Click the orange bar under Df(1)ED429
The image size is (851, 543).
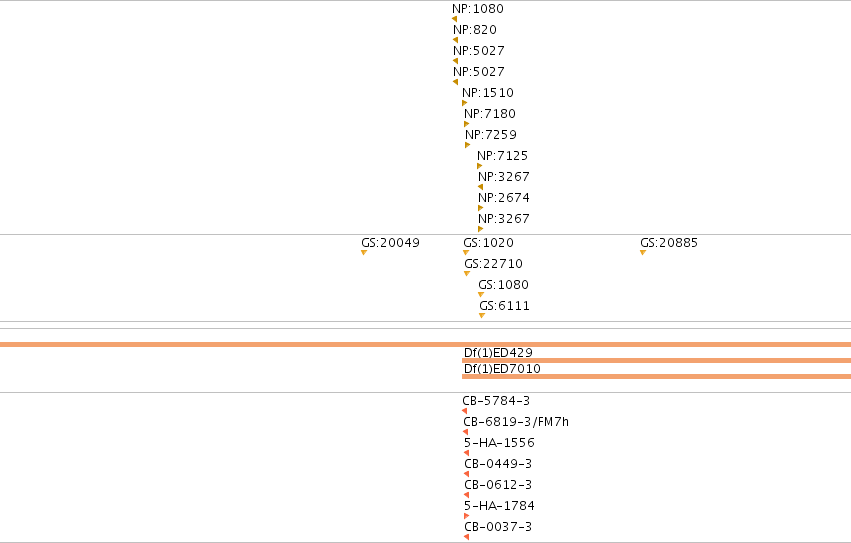coord(656,361)
